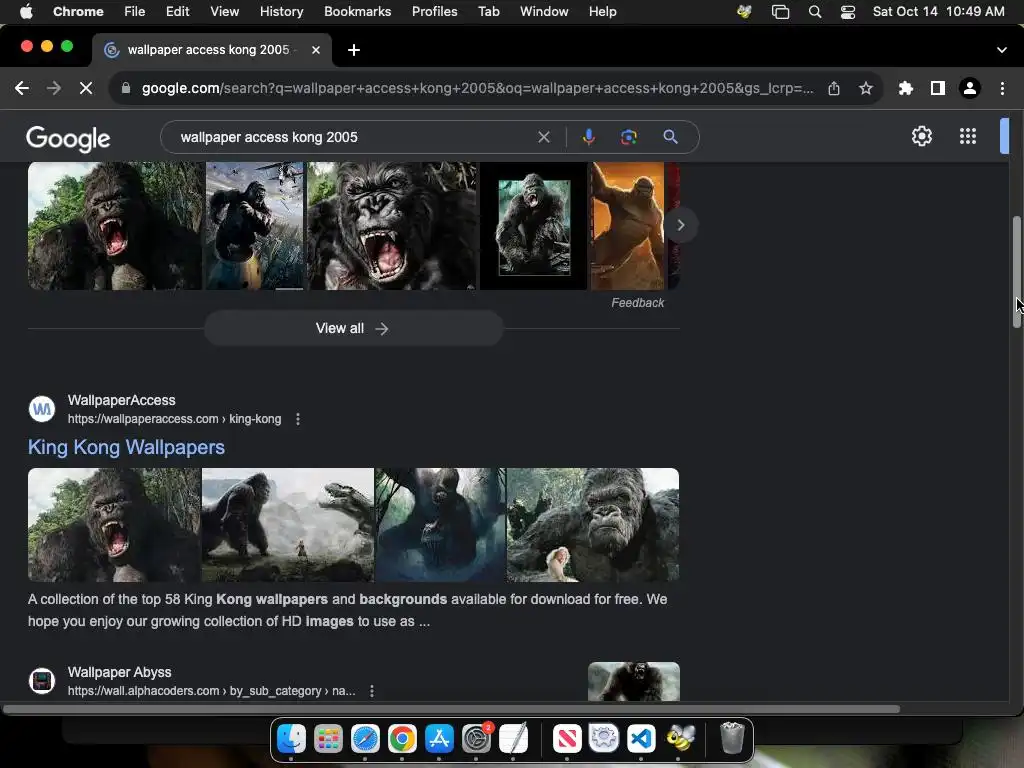
Task: Go to Google homepage via logo
Action: click(68, 138)
